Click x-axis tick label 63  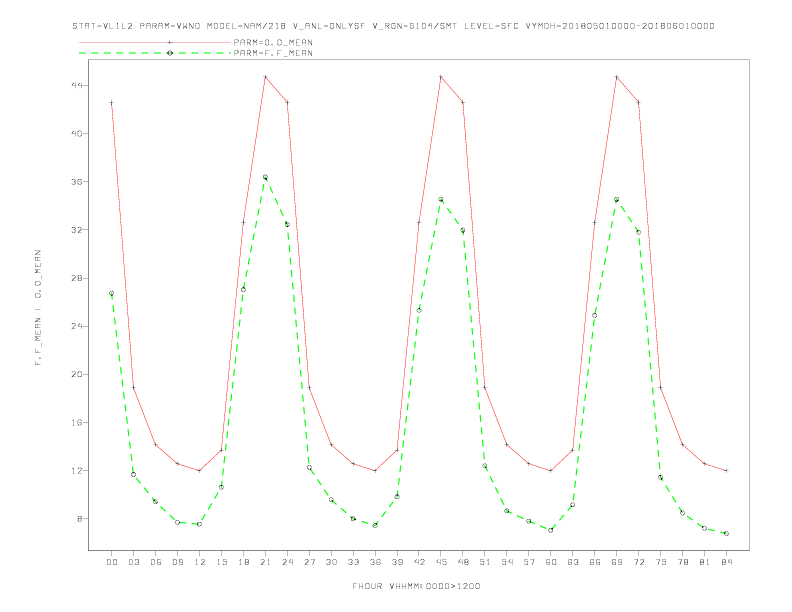tap(573, 562)
